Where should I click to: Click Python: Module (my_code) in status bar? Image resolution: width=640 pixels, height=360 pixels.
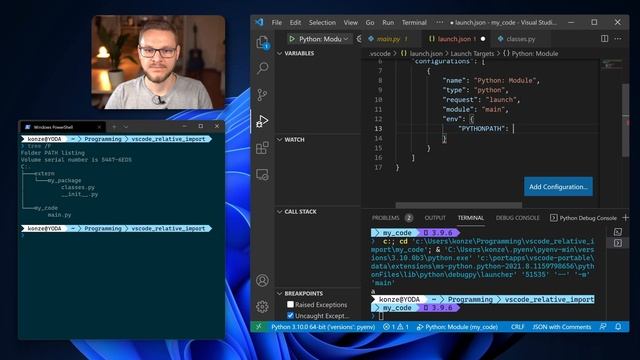(457, 327)
